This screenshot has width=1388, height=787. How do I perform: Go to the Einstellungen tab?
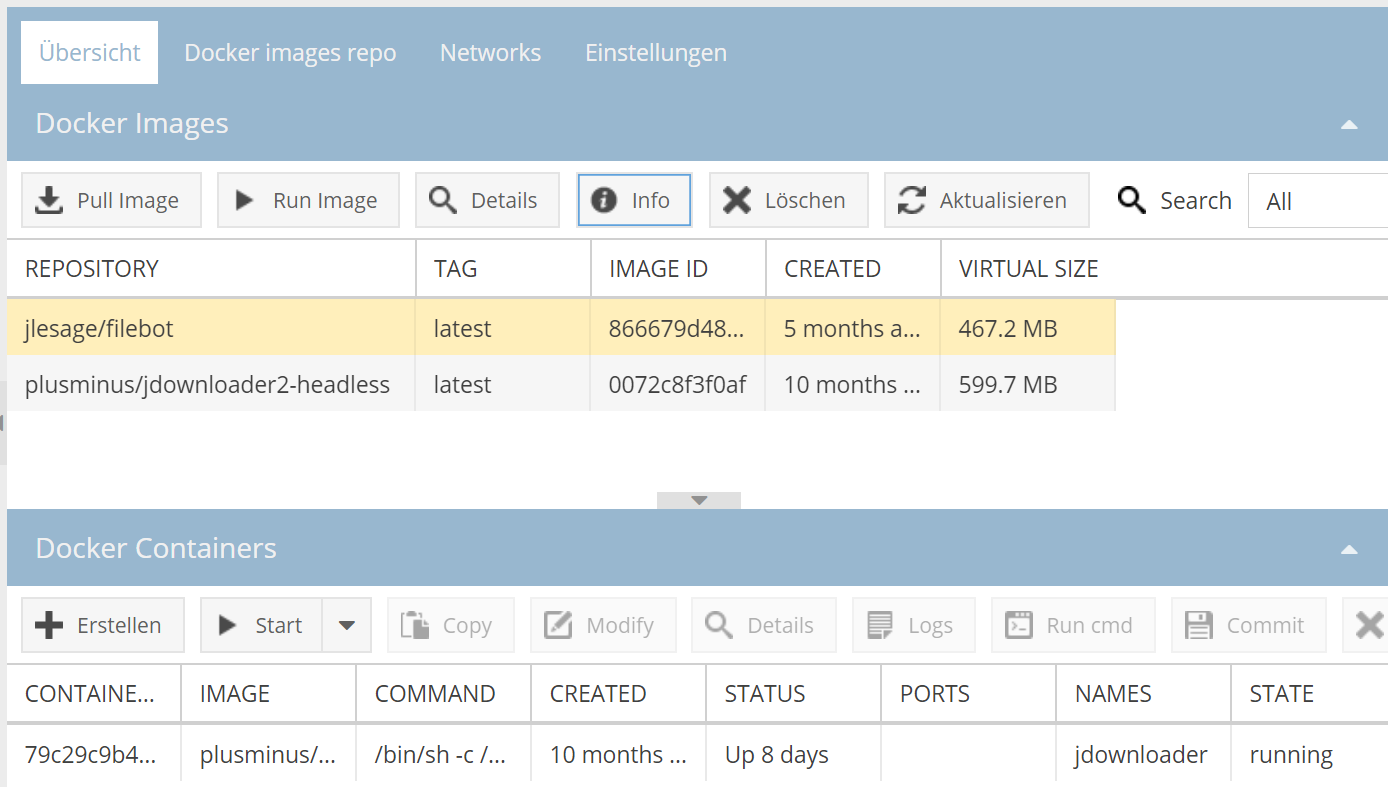pos(656,52)
